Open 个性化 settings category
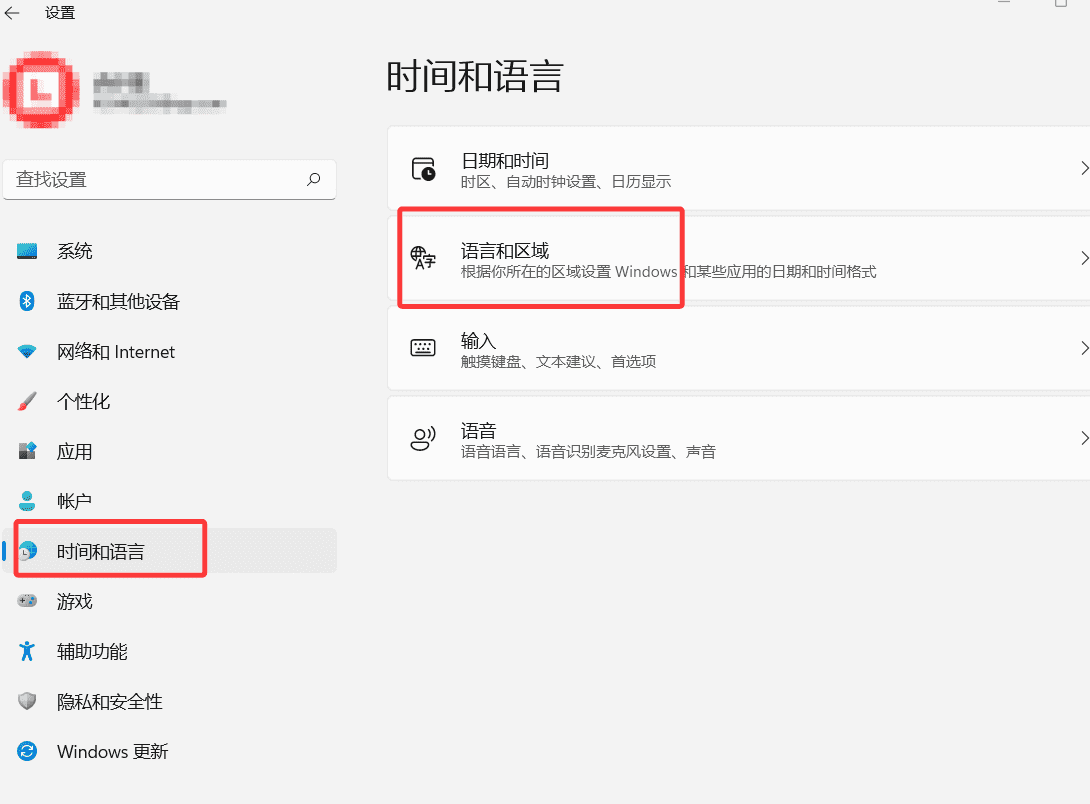 [x=170, y=401]
